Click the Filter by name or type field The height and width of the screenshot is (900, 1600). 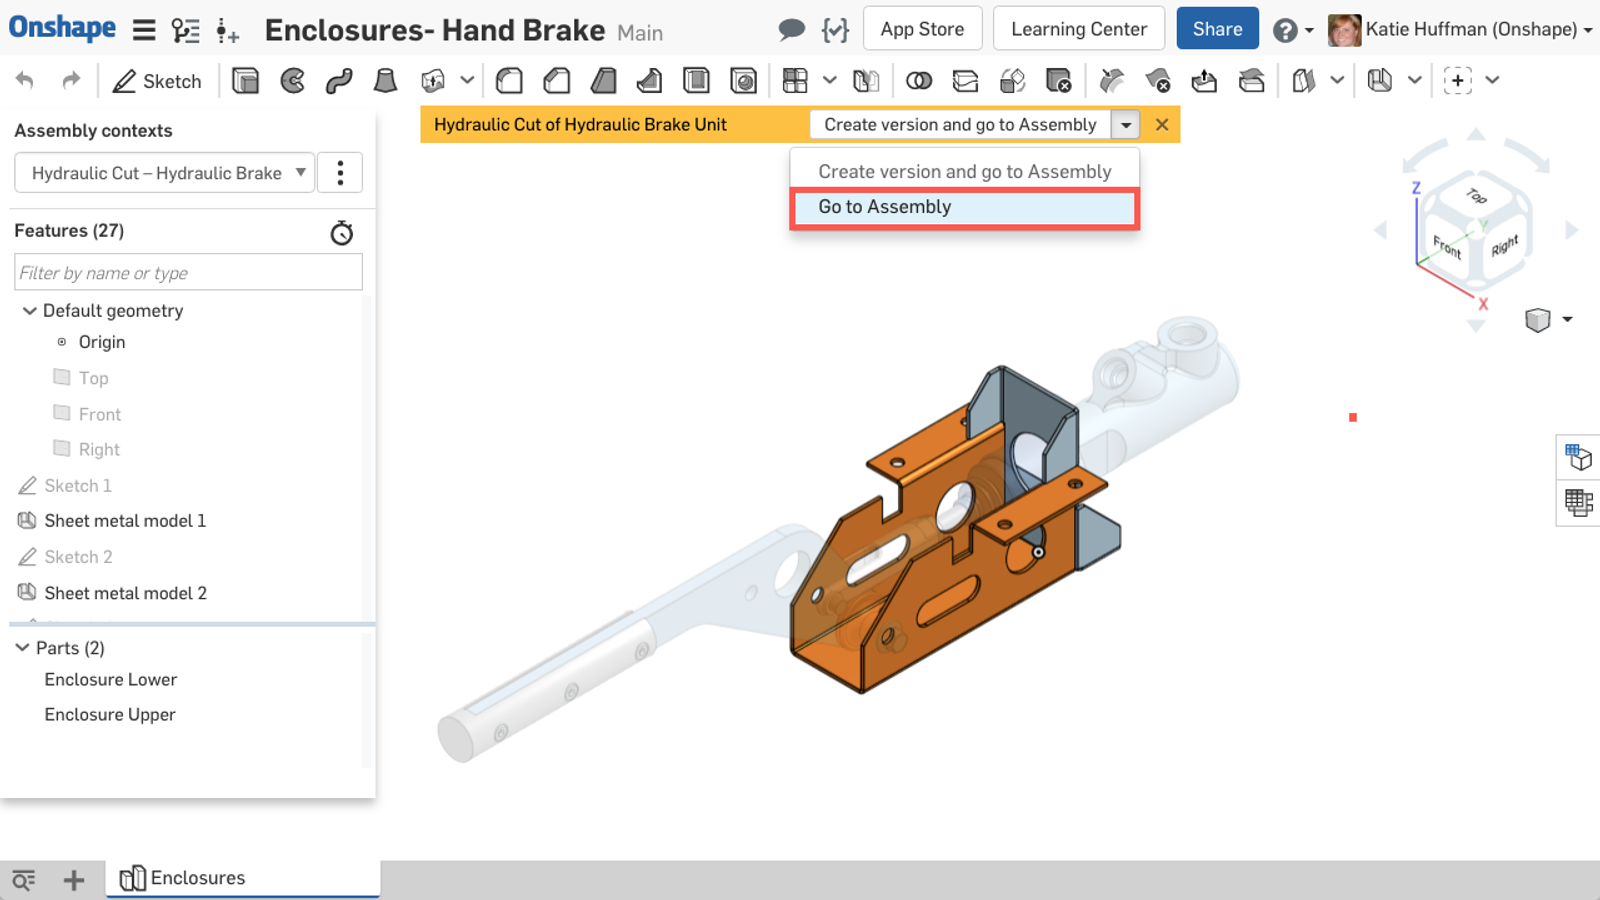click(188, 273)
